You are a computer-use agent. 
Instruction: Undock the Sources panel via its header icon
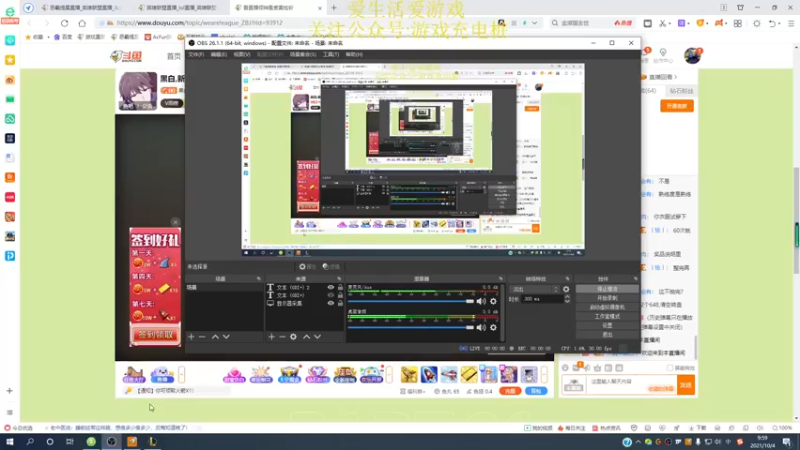tap(339, 279)
